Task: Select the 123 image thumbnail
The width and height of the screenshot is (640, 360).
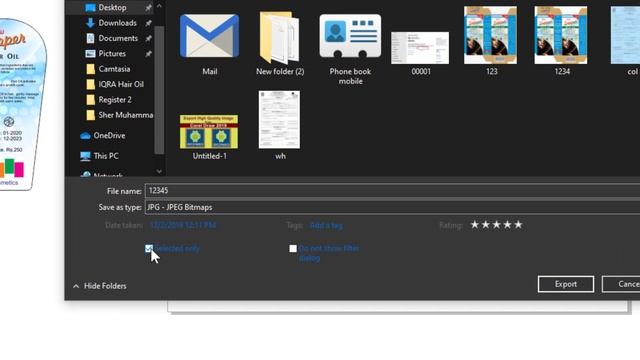Action: point(491,35)
